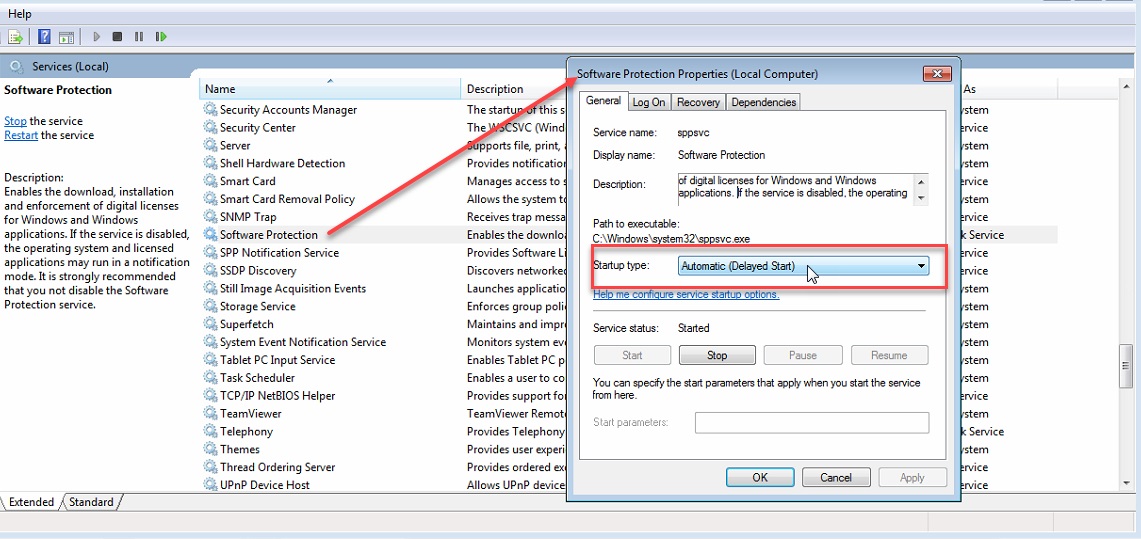Viewport: 1141px width, 539px height.
Task: Click the Cancel button
Action: click(x=835, y=478)
